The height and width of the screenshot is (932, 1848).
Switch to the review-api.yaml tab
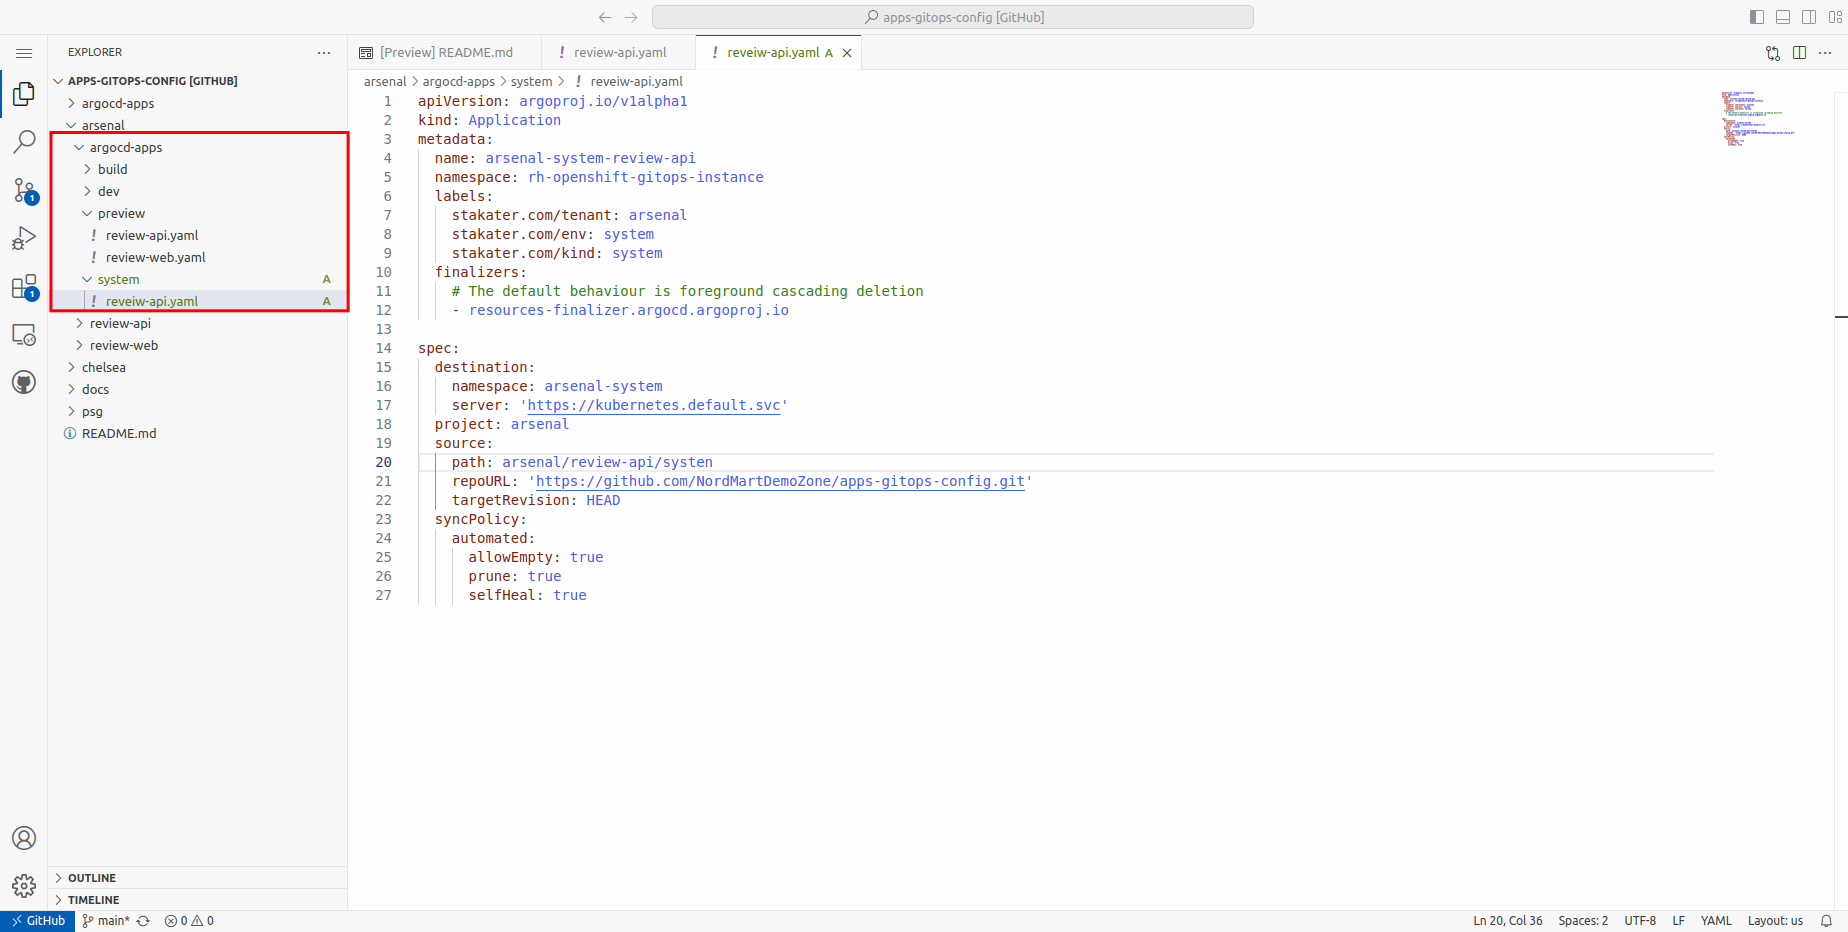(619, 52)
